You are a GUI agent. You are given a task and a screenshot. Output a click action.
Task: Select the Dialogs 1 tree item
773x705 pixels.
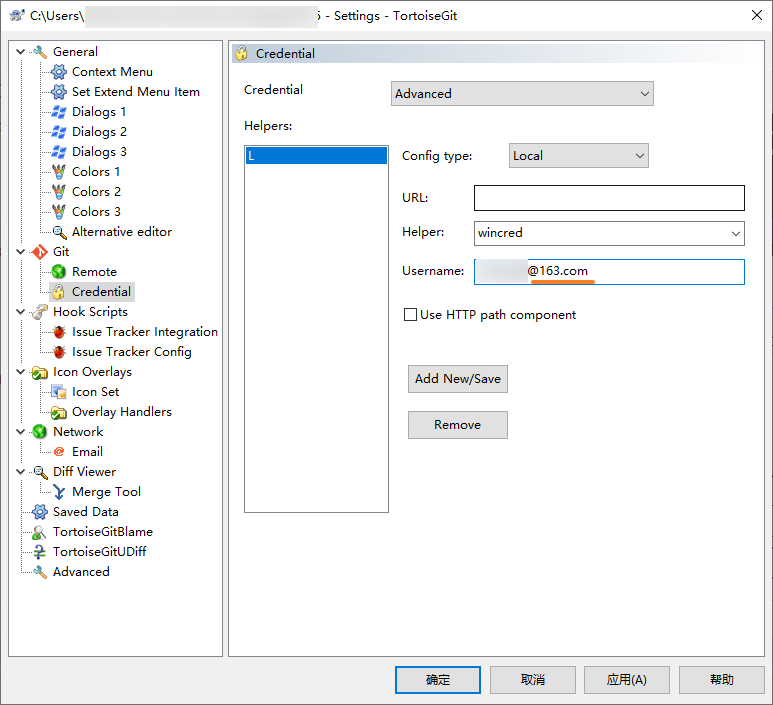pos(99,112)
